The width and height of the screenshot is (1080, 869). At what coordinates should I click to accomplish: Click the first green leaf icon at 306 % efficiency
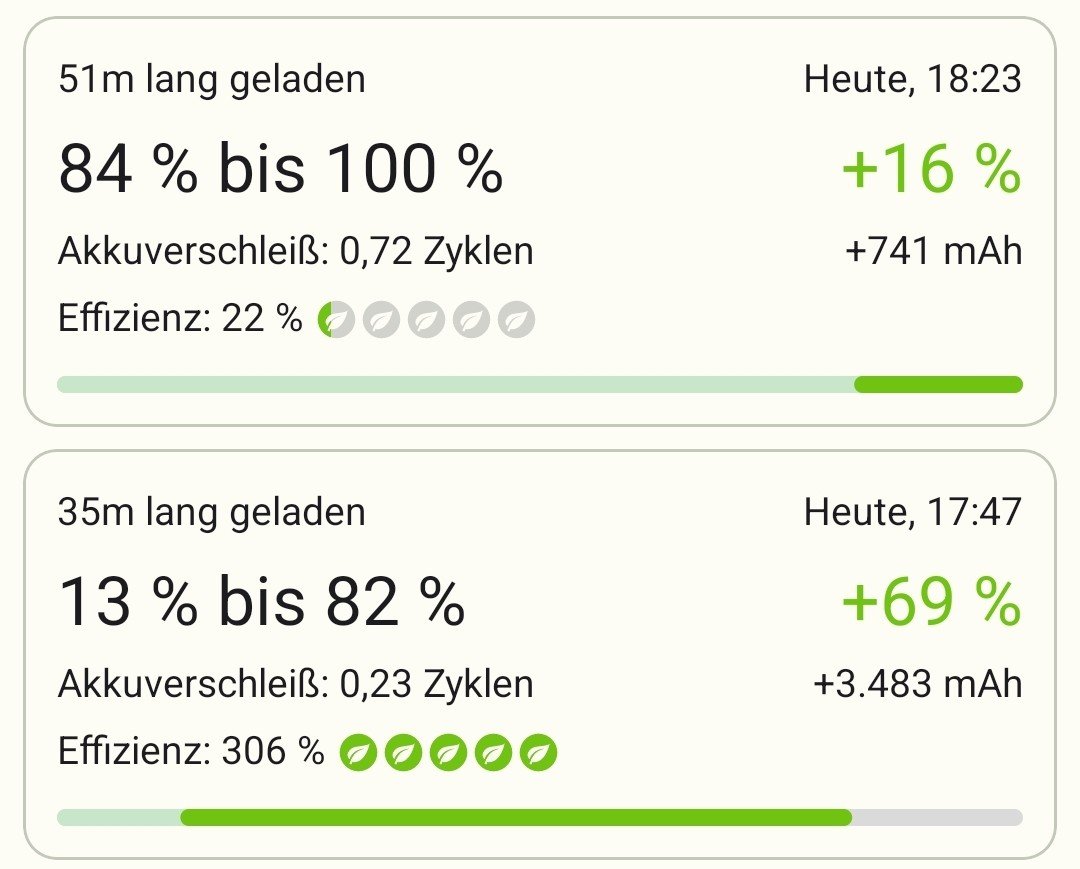358,752
